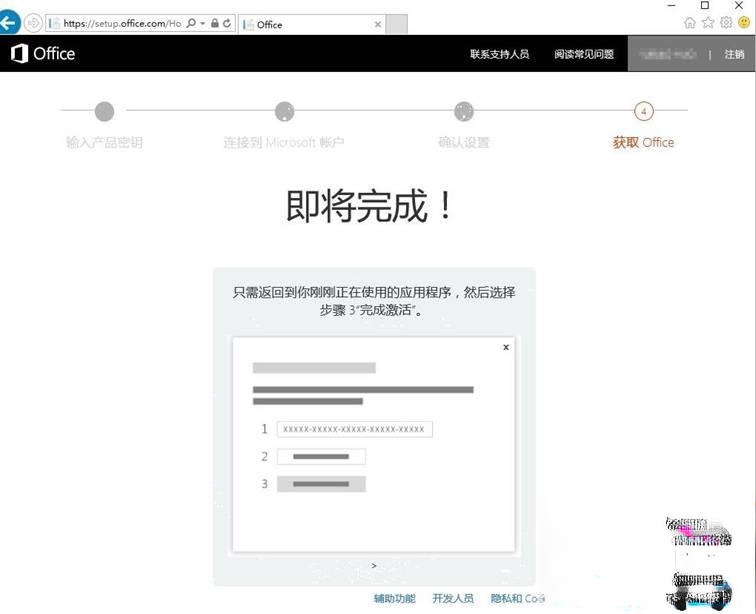Image resolution: width=756 pixels, height=614 pixels.
Task: Close the illustrated dialog with its x
Action: click(506, 347)
